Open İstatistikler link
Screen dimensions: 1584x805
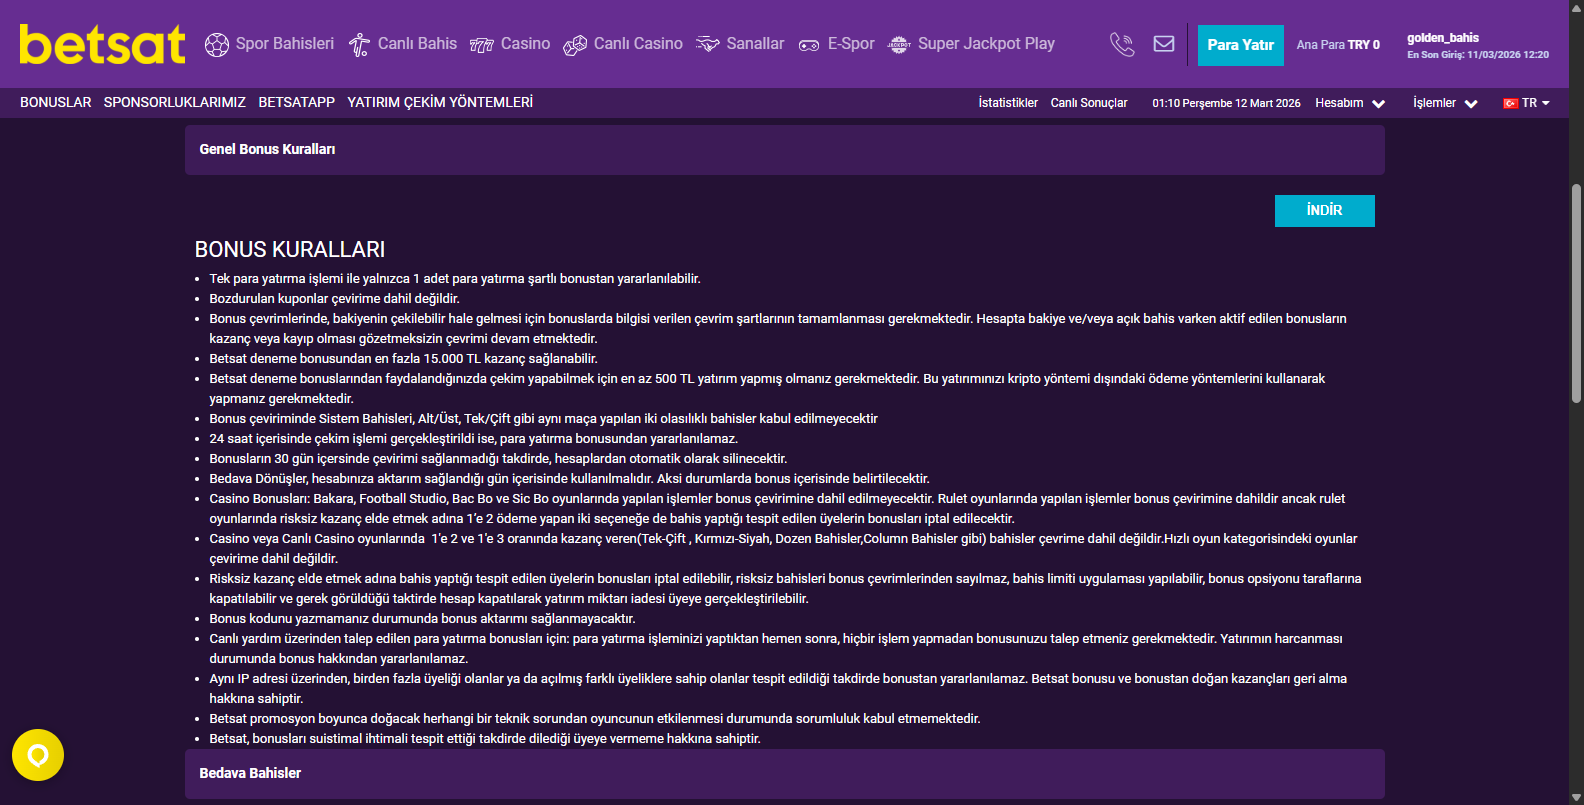1008,103
